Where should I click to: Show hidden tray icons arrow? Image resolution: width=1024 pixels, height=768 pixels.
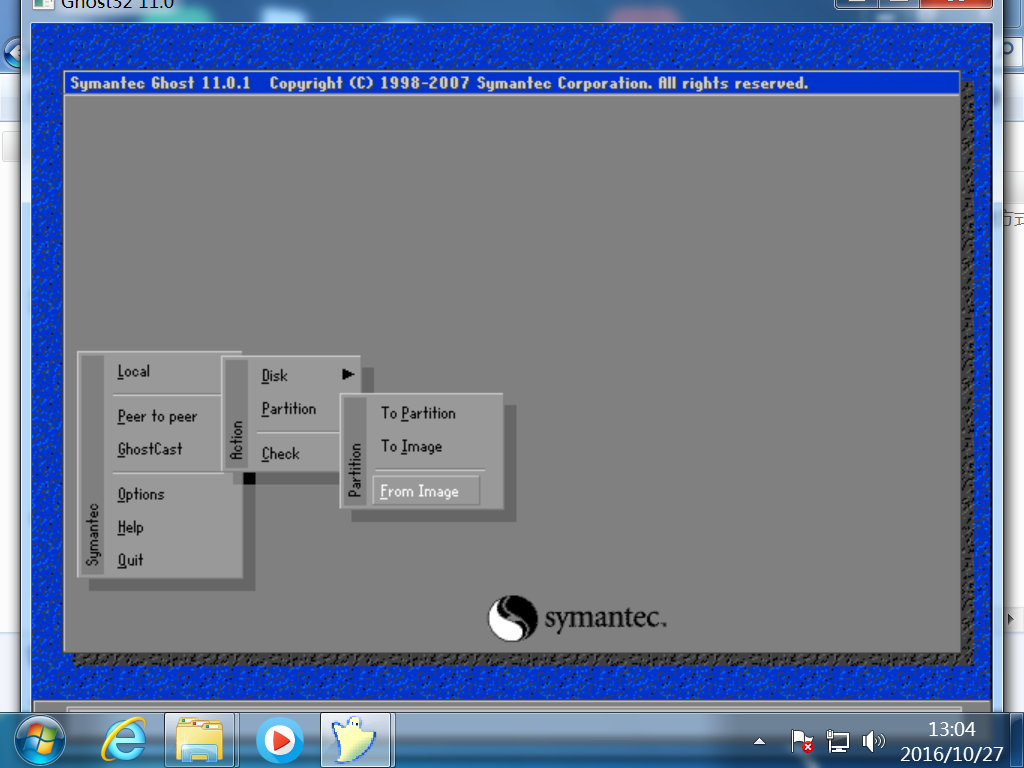pos(759,741)
